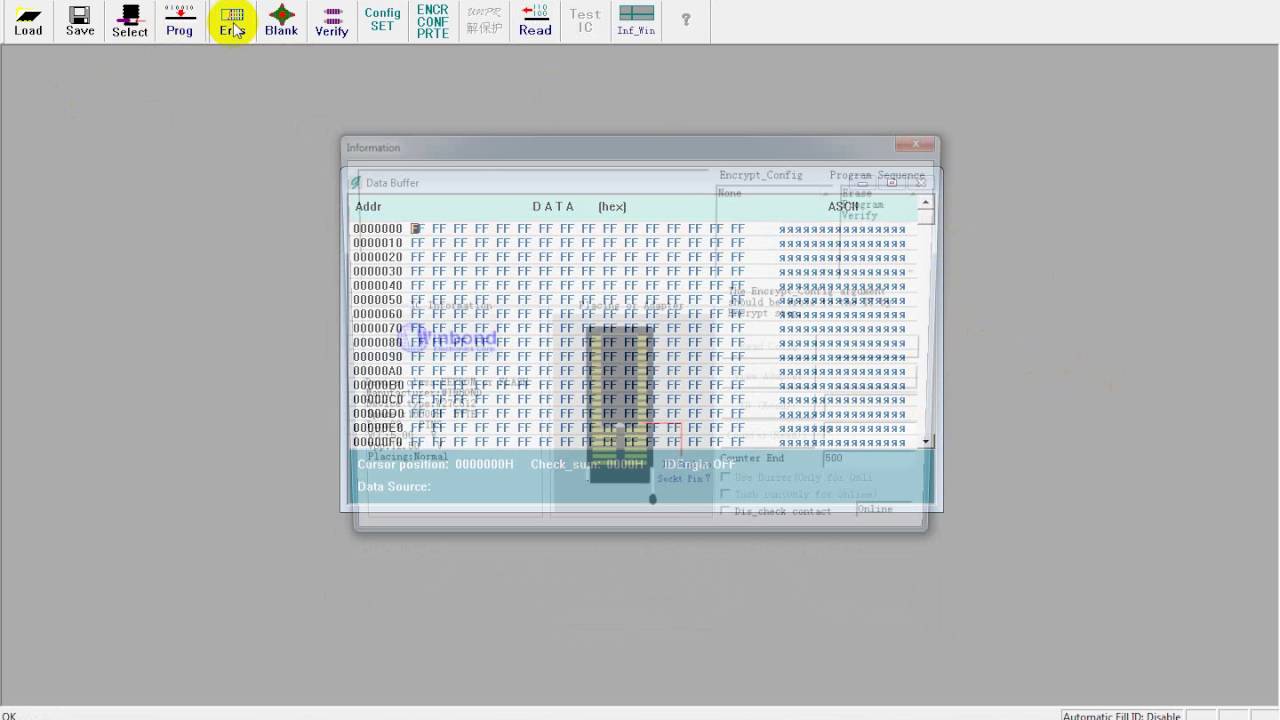Click the Data Buffer scrollbar down arrow
Viewport: 1280px width, 720px height.
(x=926, y=441)
